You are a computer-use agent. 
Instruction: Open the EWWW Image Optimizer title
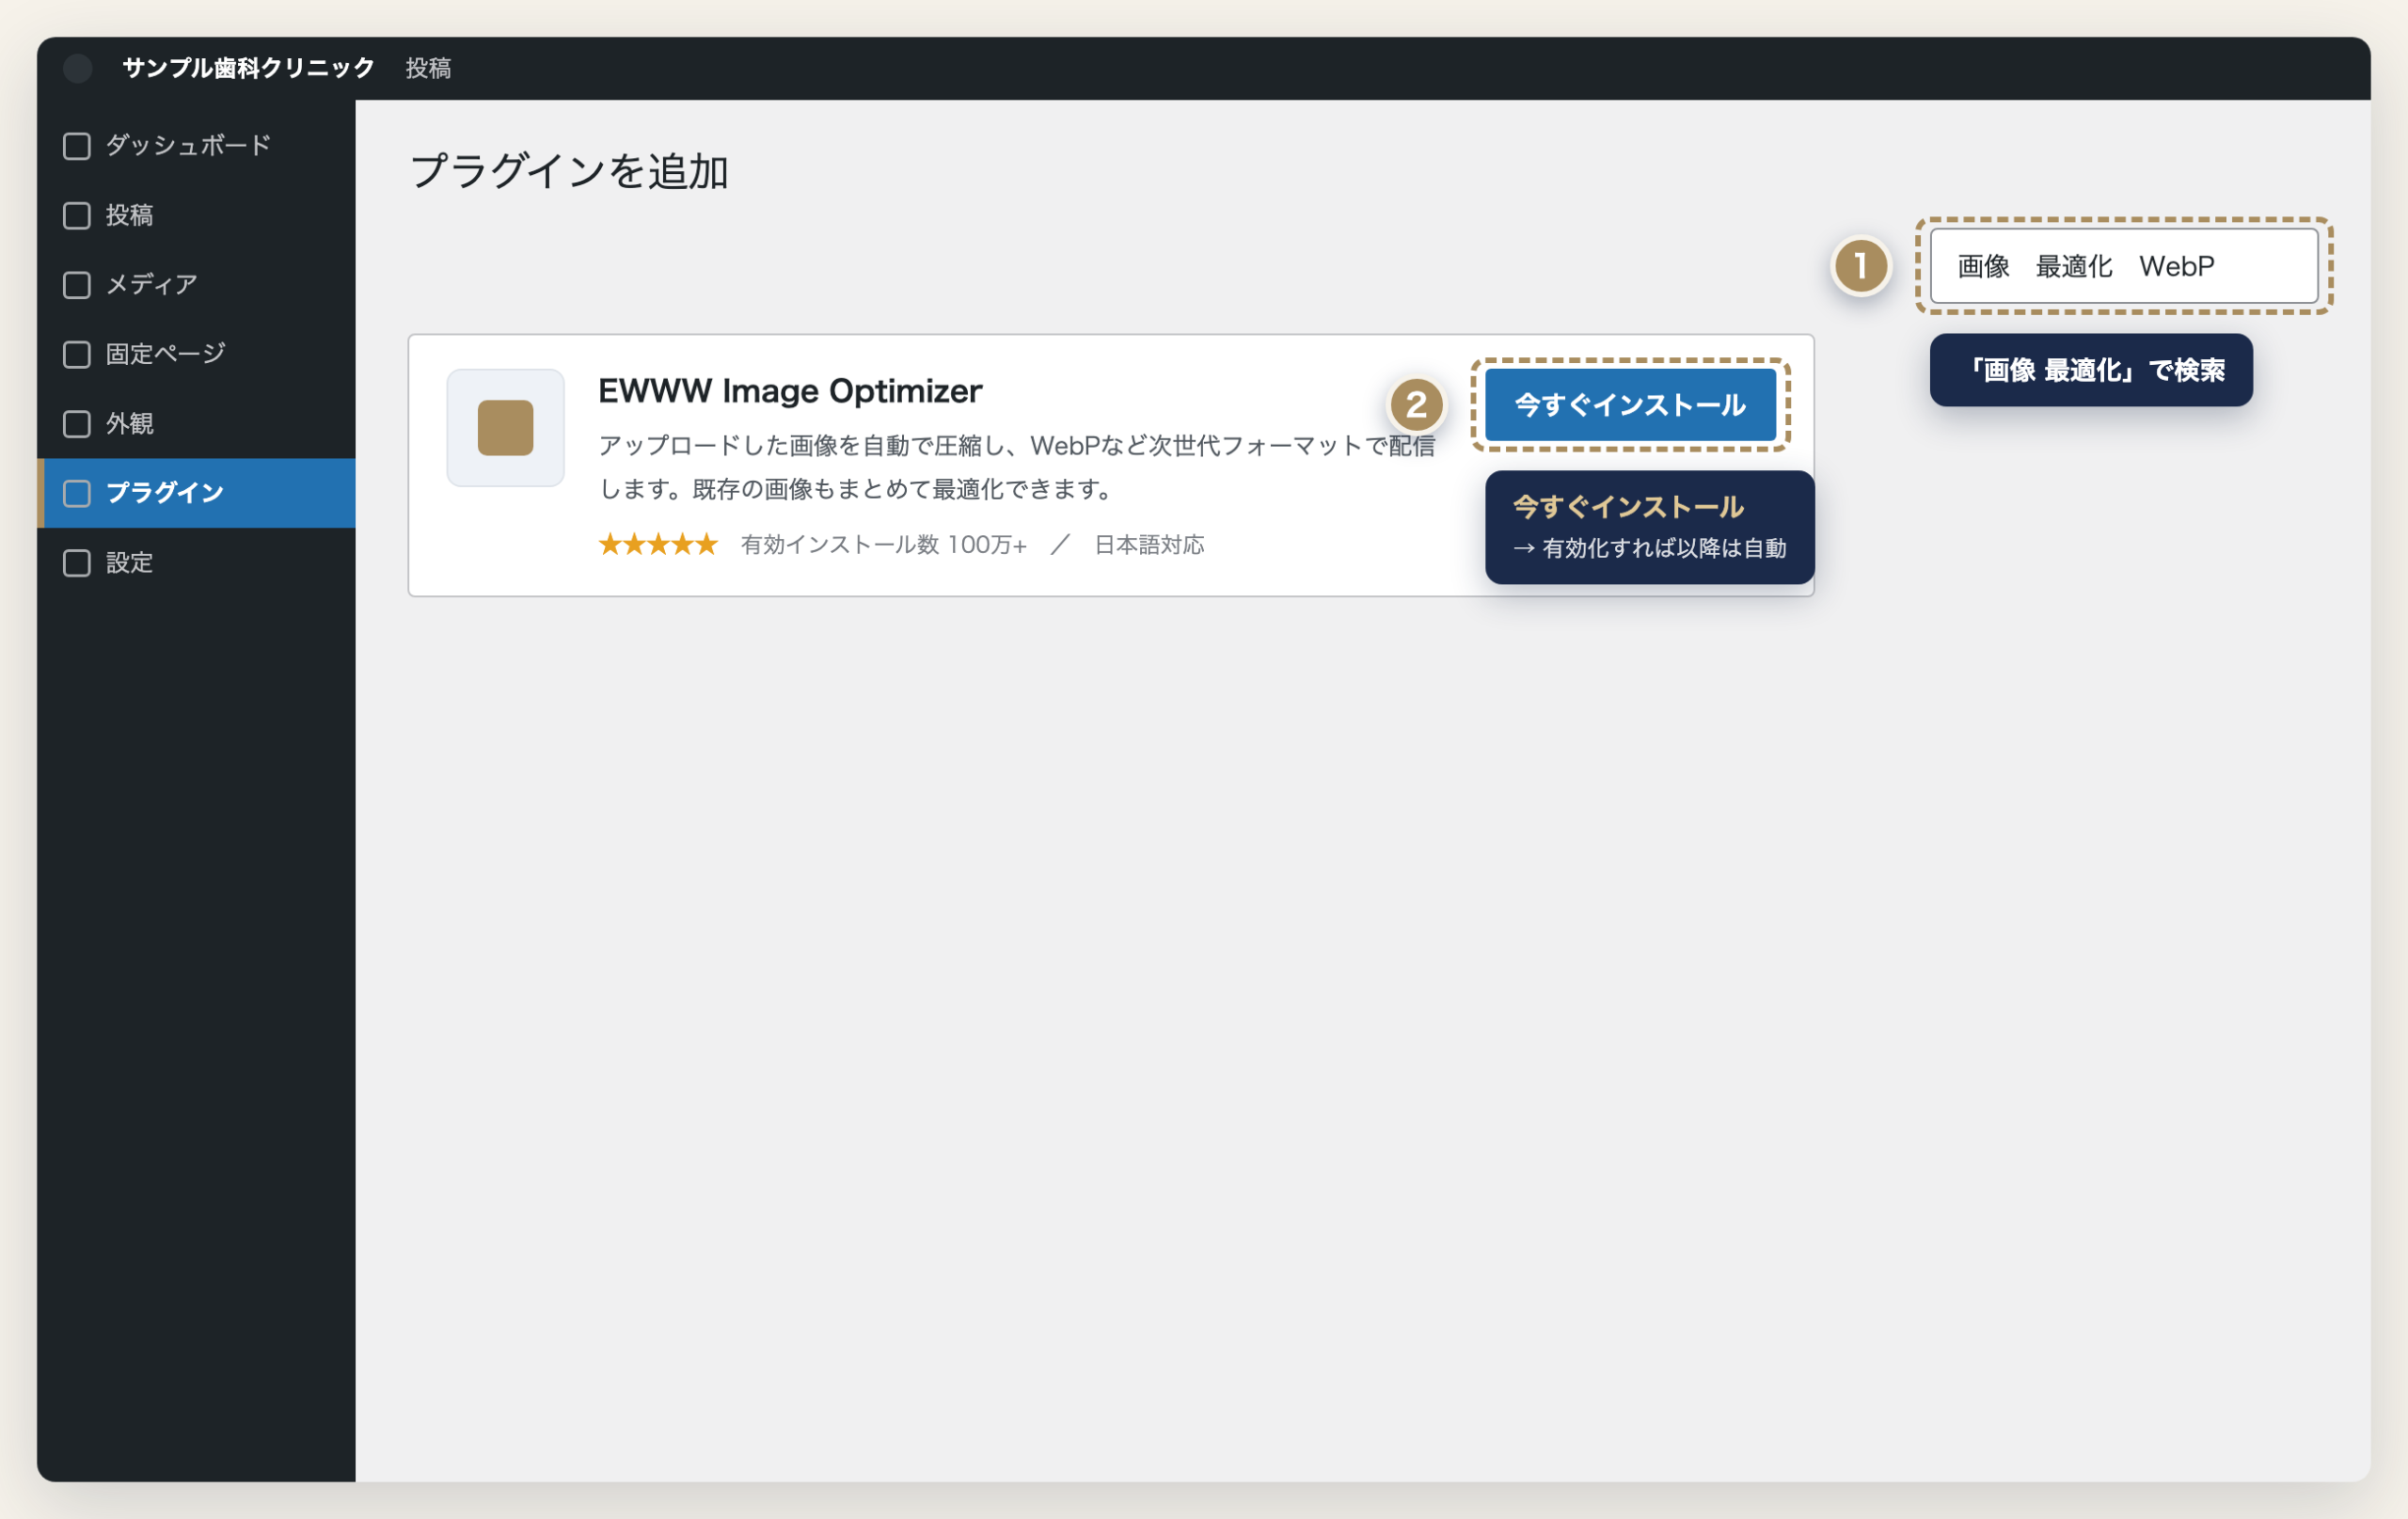[x=790, y=391]
